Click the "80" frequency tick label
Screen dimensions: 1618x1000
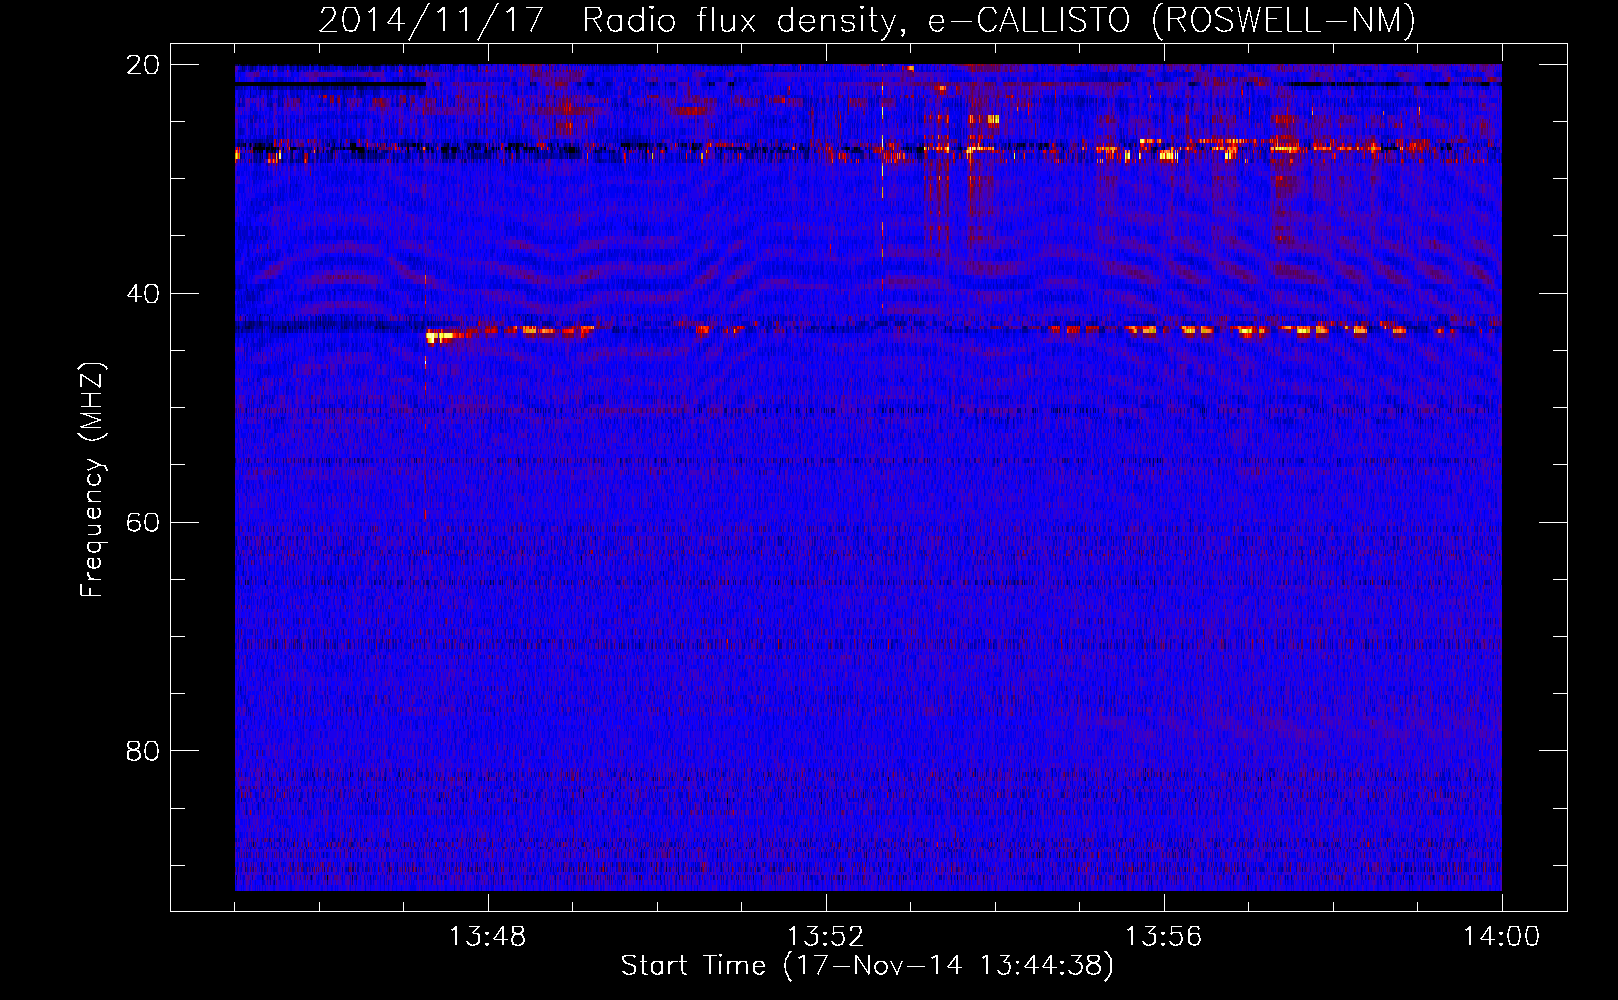[x=143, y=750]
